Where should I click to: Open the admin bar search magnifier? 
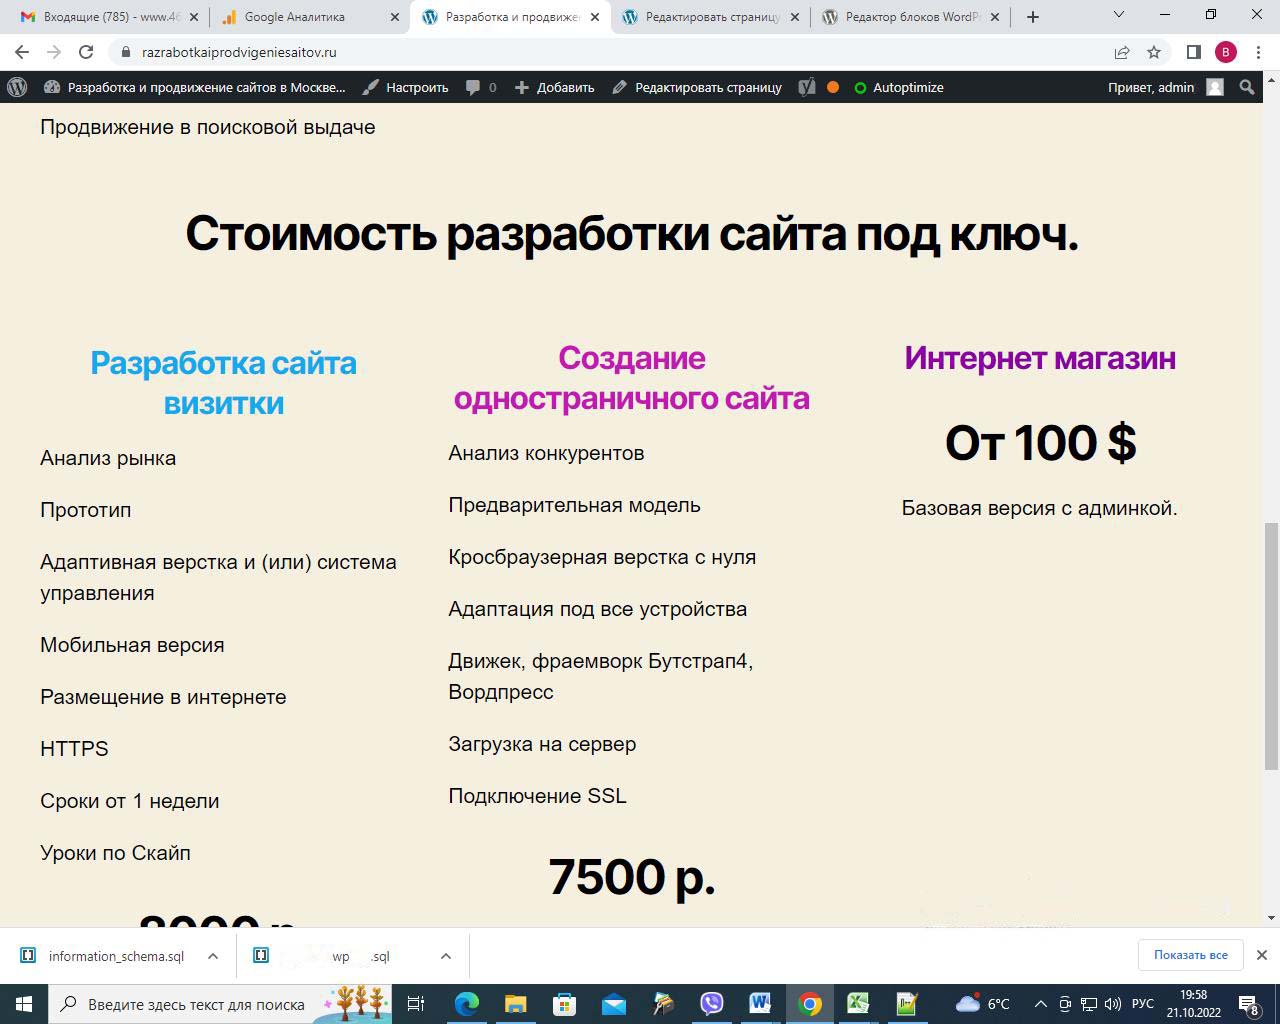(x=1247, y=87)
